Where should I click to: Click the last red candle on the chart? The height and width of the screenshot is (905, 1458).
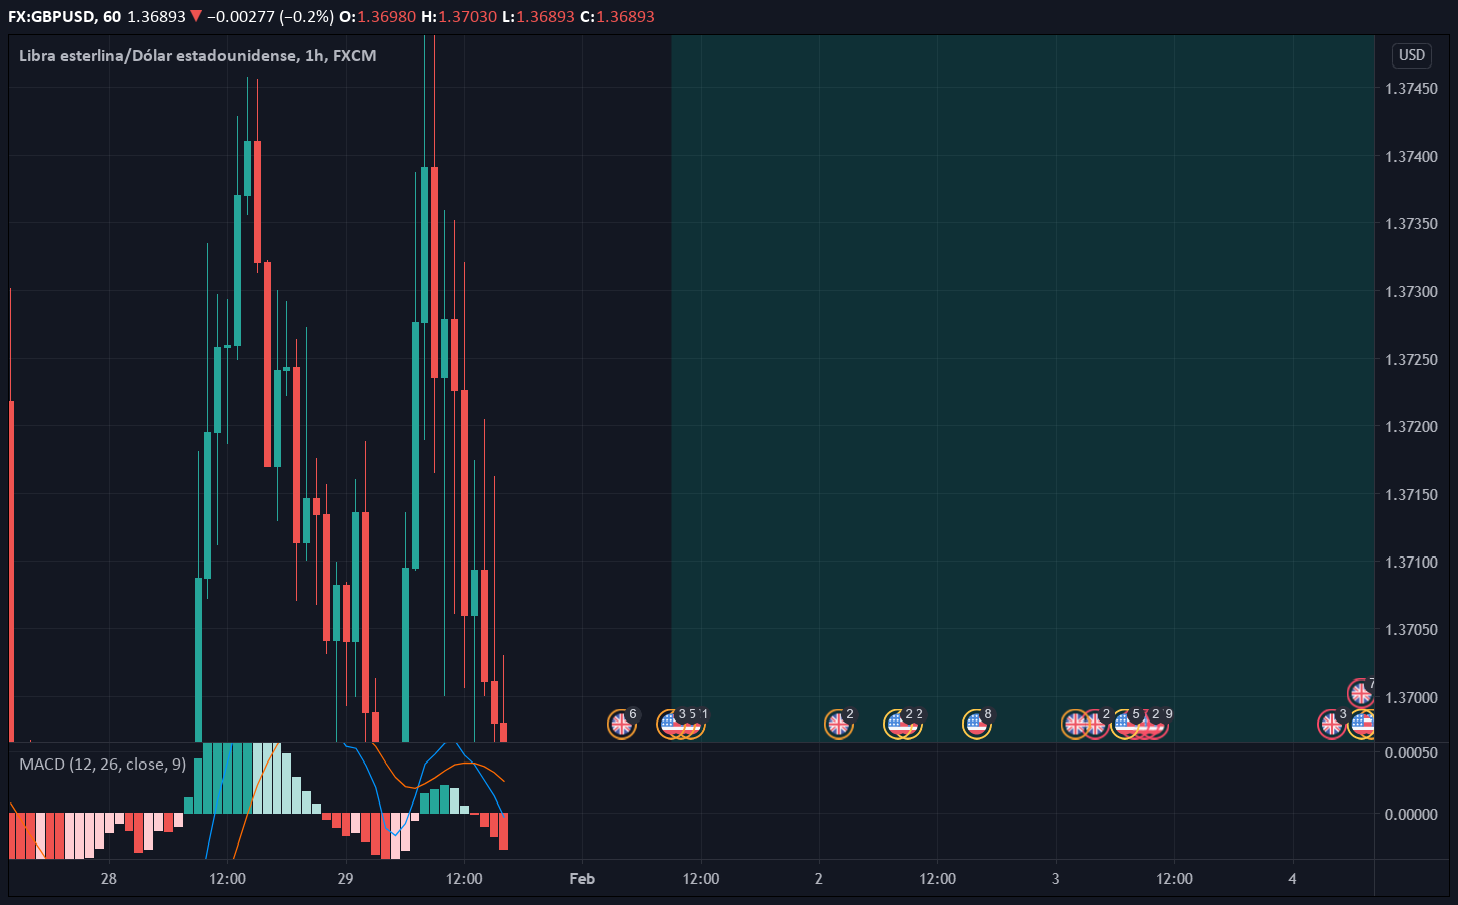504,732
